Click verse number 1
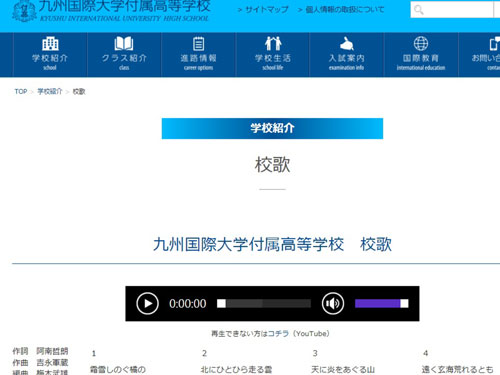Image resolution: width=500 pixels, height=375 pixels. click(x=94, y=353)
